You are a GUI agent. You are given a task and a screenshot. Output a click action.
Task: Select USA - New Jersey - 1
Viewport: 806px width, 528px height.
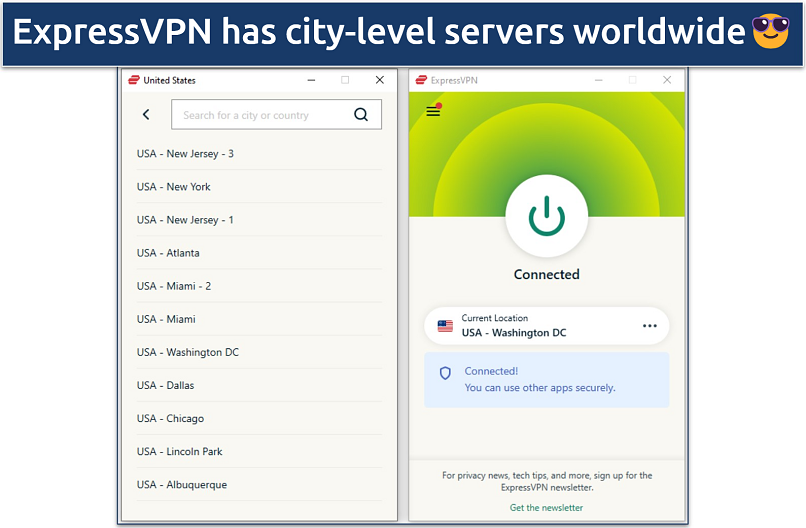[x=259, y=220]
